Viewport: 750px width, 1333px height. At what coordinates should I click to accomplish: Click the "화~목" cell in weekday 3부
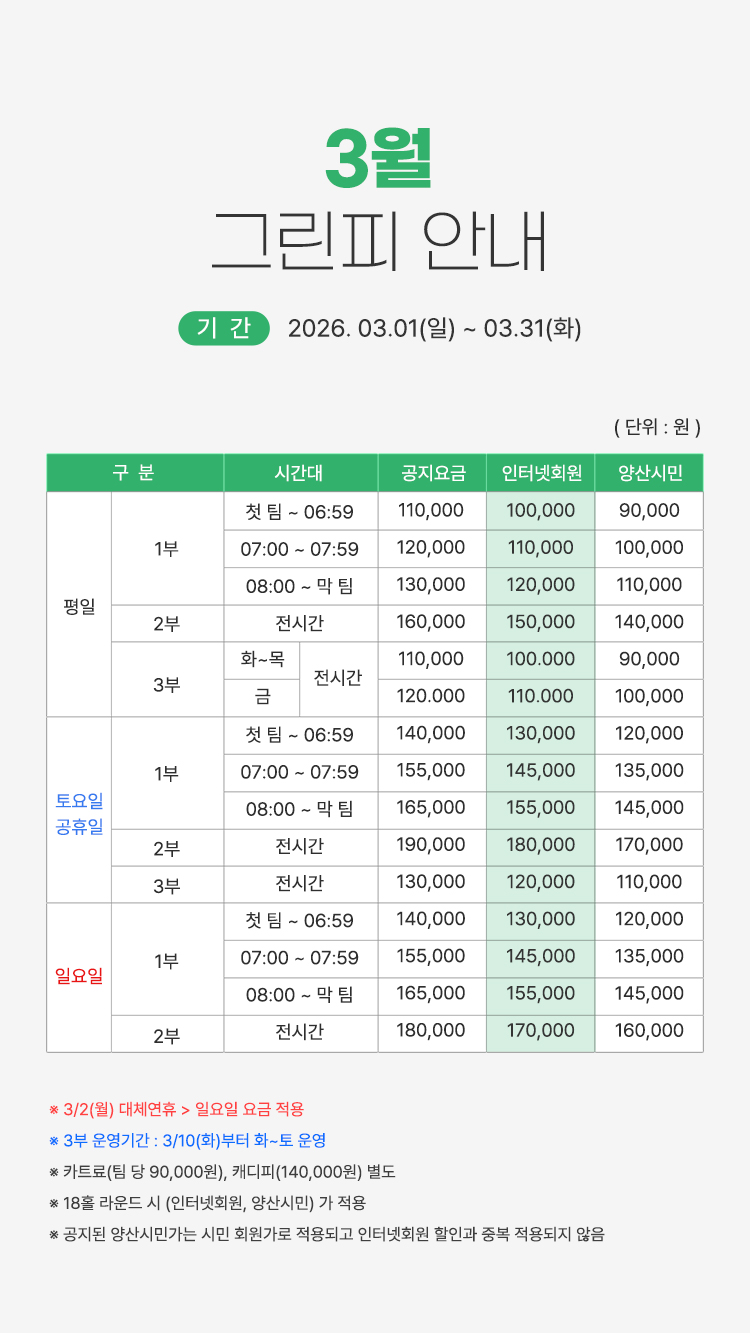coord(262,659)
